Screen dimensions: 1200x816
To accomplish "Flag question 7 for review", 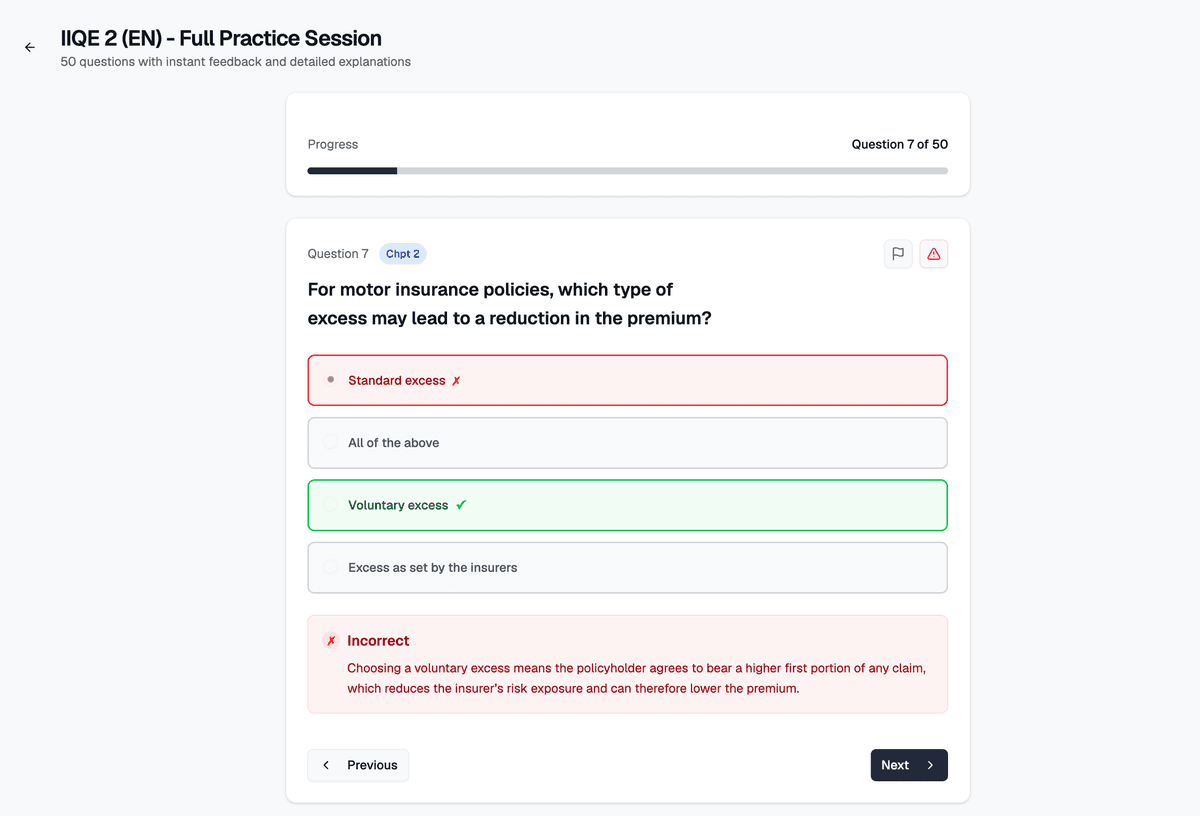I will tap(897, 253).
